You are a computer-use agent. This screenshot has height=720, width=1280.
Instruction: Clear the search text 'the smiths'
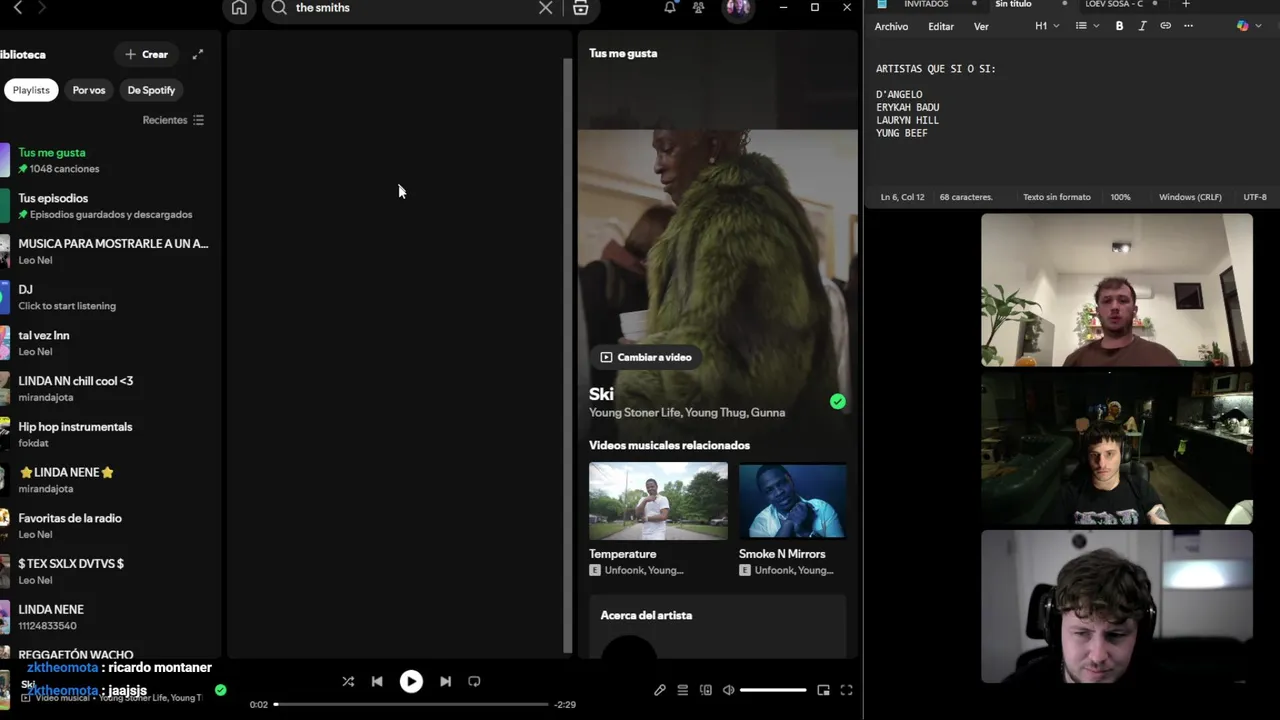(545, 8)
